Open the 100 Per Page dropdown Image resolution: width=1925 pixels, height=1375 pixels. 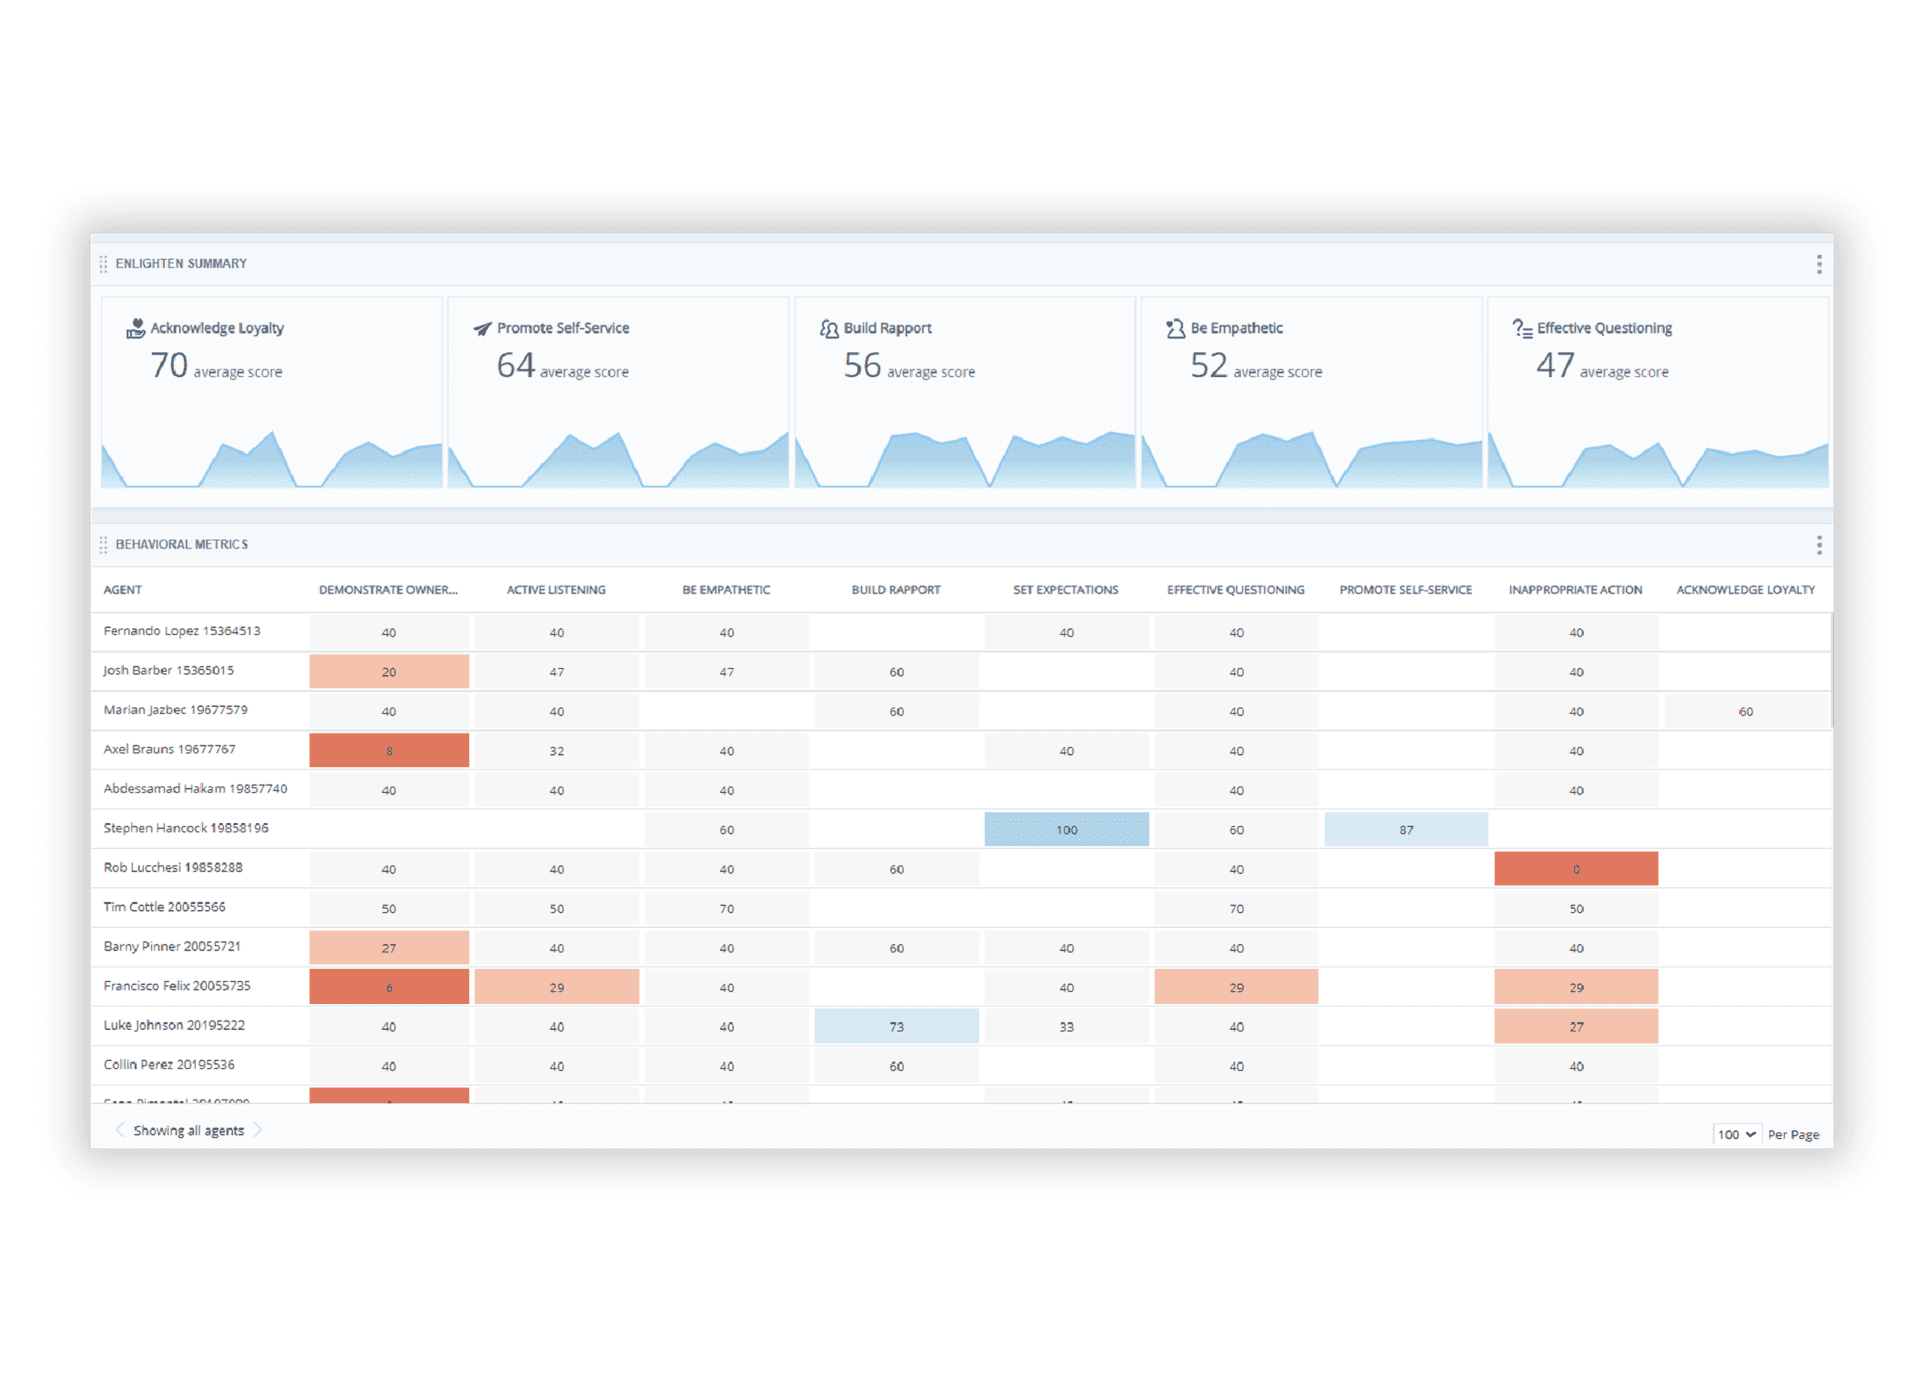1736,1134
